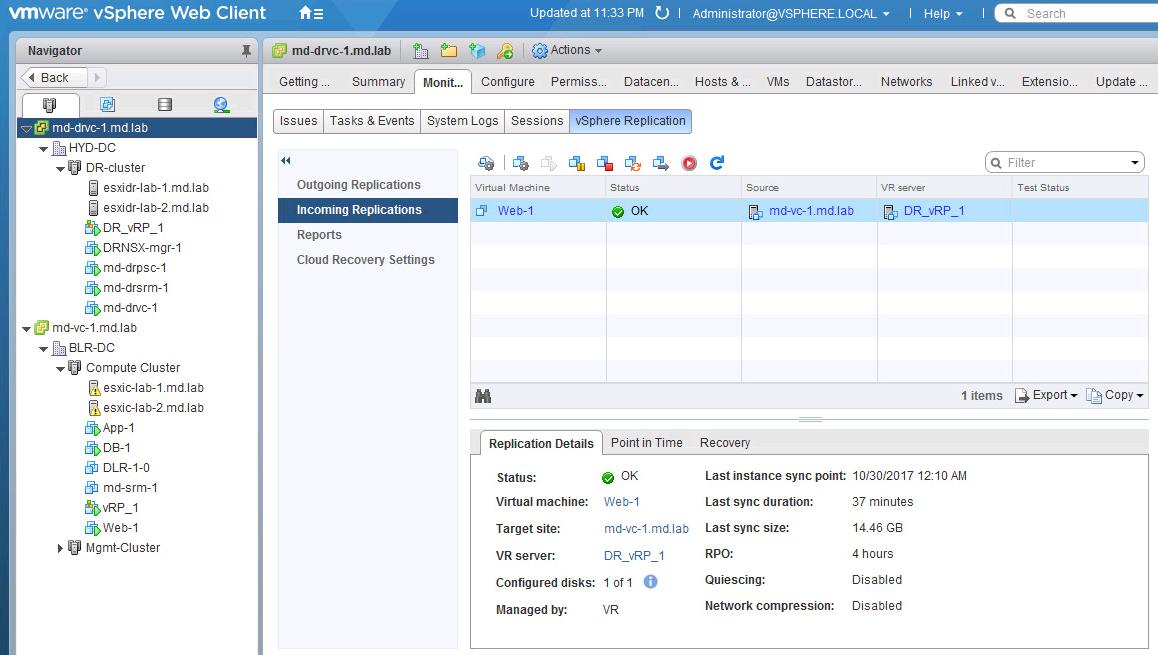The width and height of the screenshot is (1158, 655).
Task: Open the home menu icon in header
Action: (x=311, y=13)
